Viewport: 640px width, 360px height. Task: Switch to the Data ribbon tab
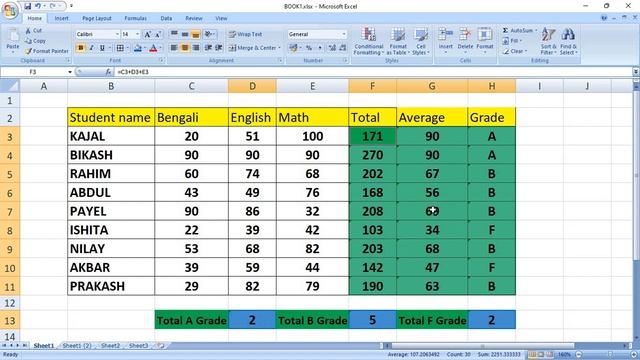[x=166, y=18]
